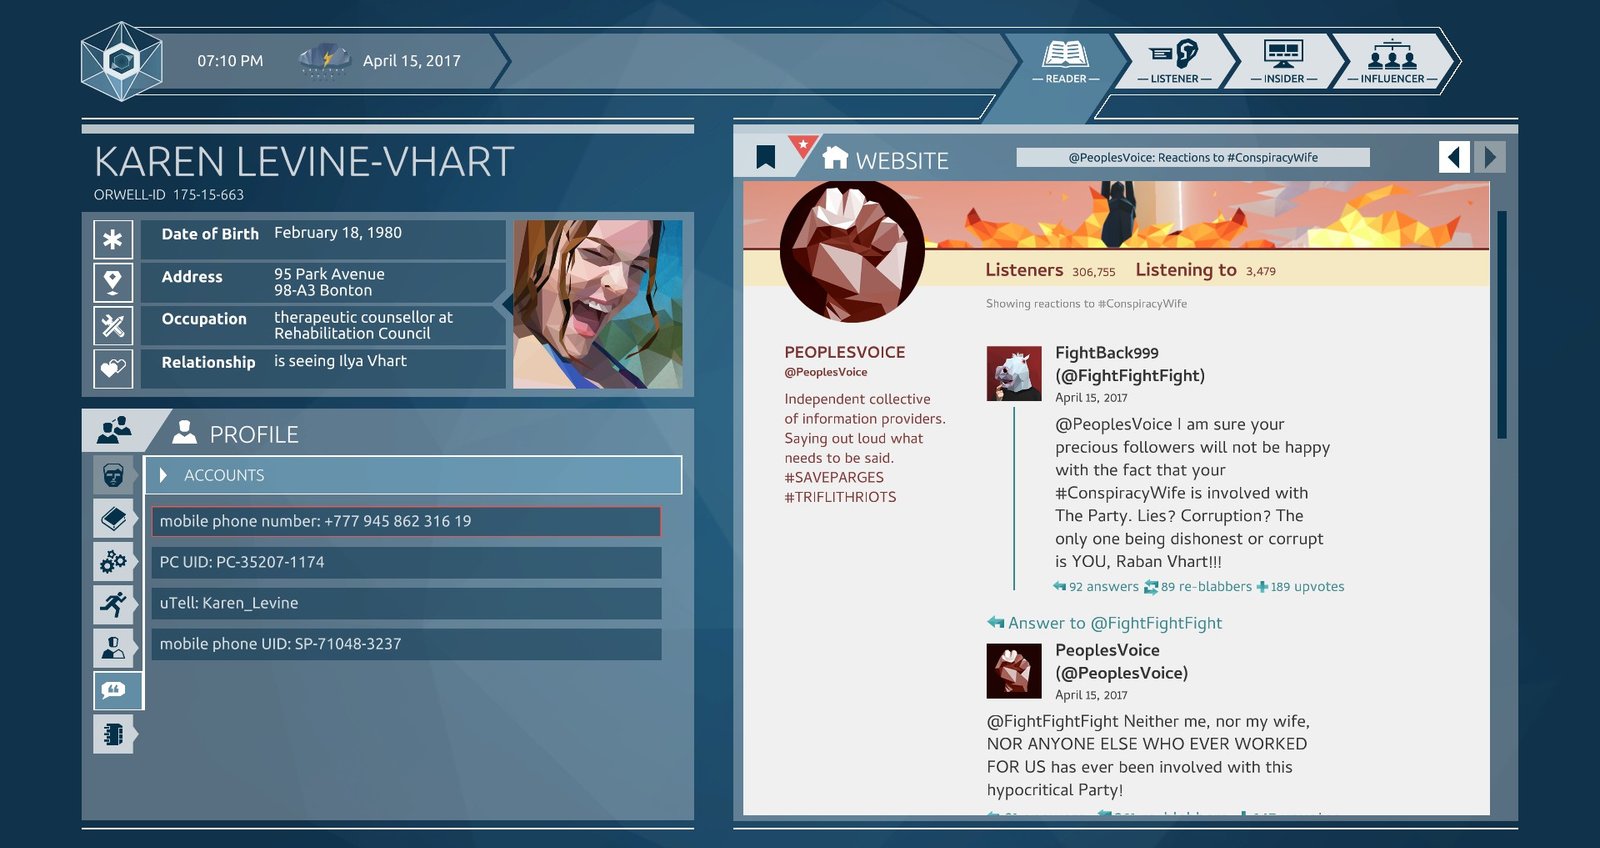Open PeoplesVoice (@PeoplesVoice) reply author name

[1122, 662]
